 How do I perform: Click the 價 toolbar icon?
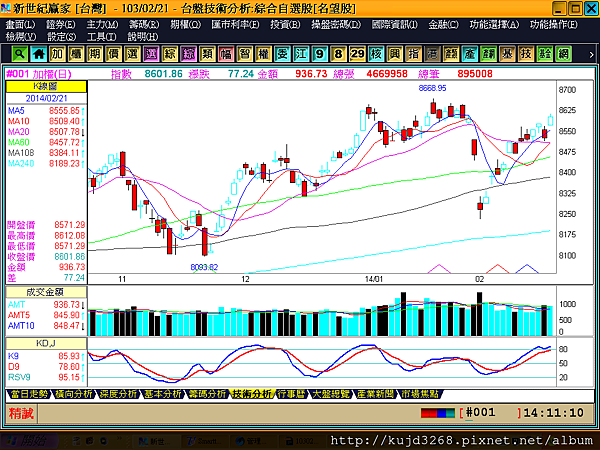click(114, 54)
